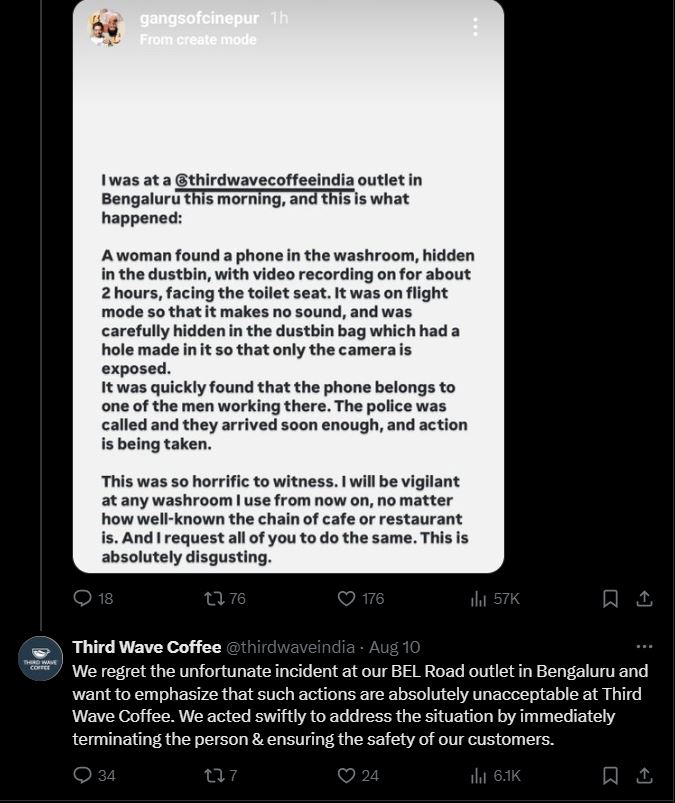Click the @thirdwaveindia handle
The height and width of the screenshot is (803, 675).
[290, 647]
